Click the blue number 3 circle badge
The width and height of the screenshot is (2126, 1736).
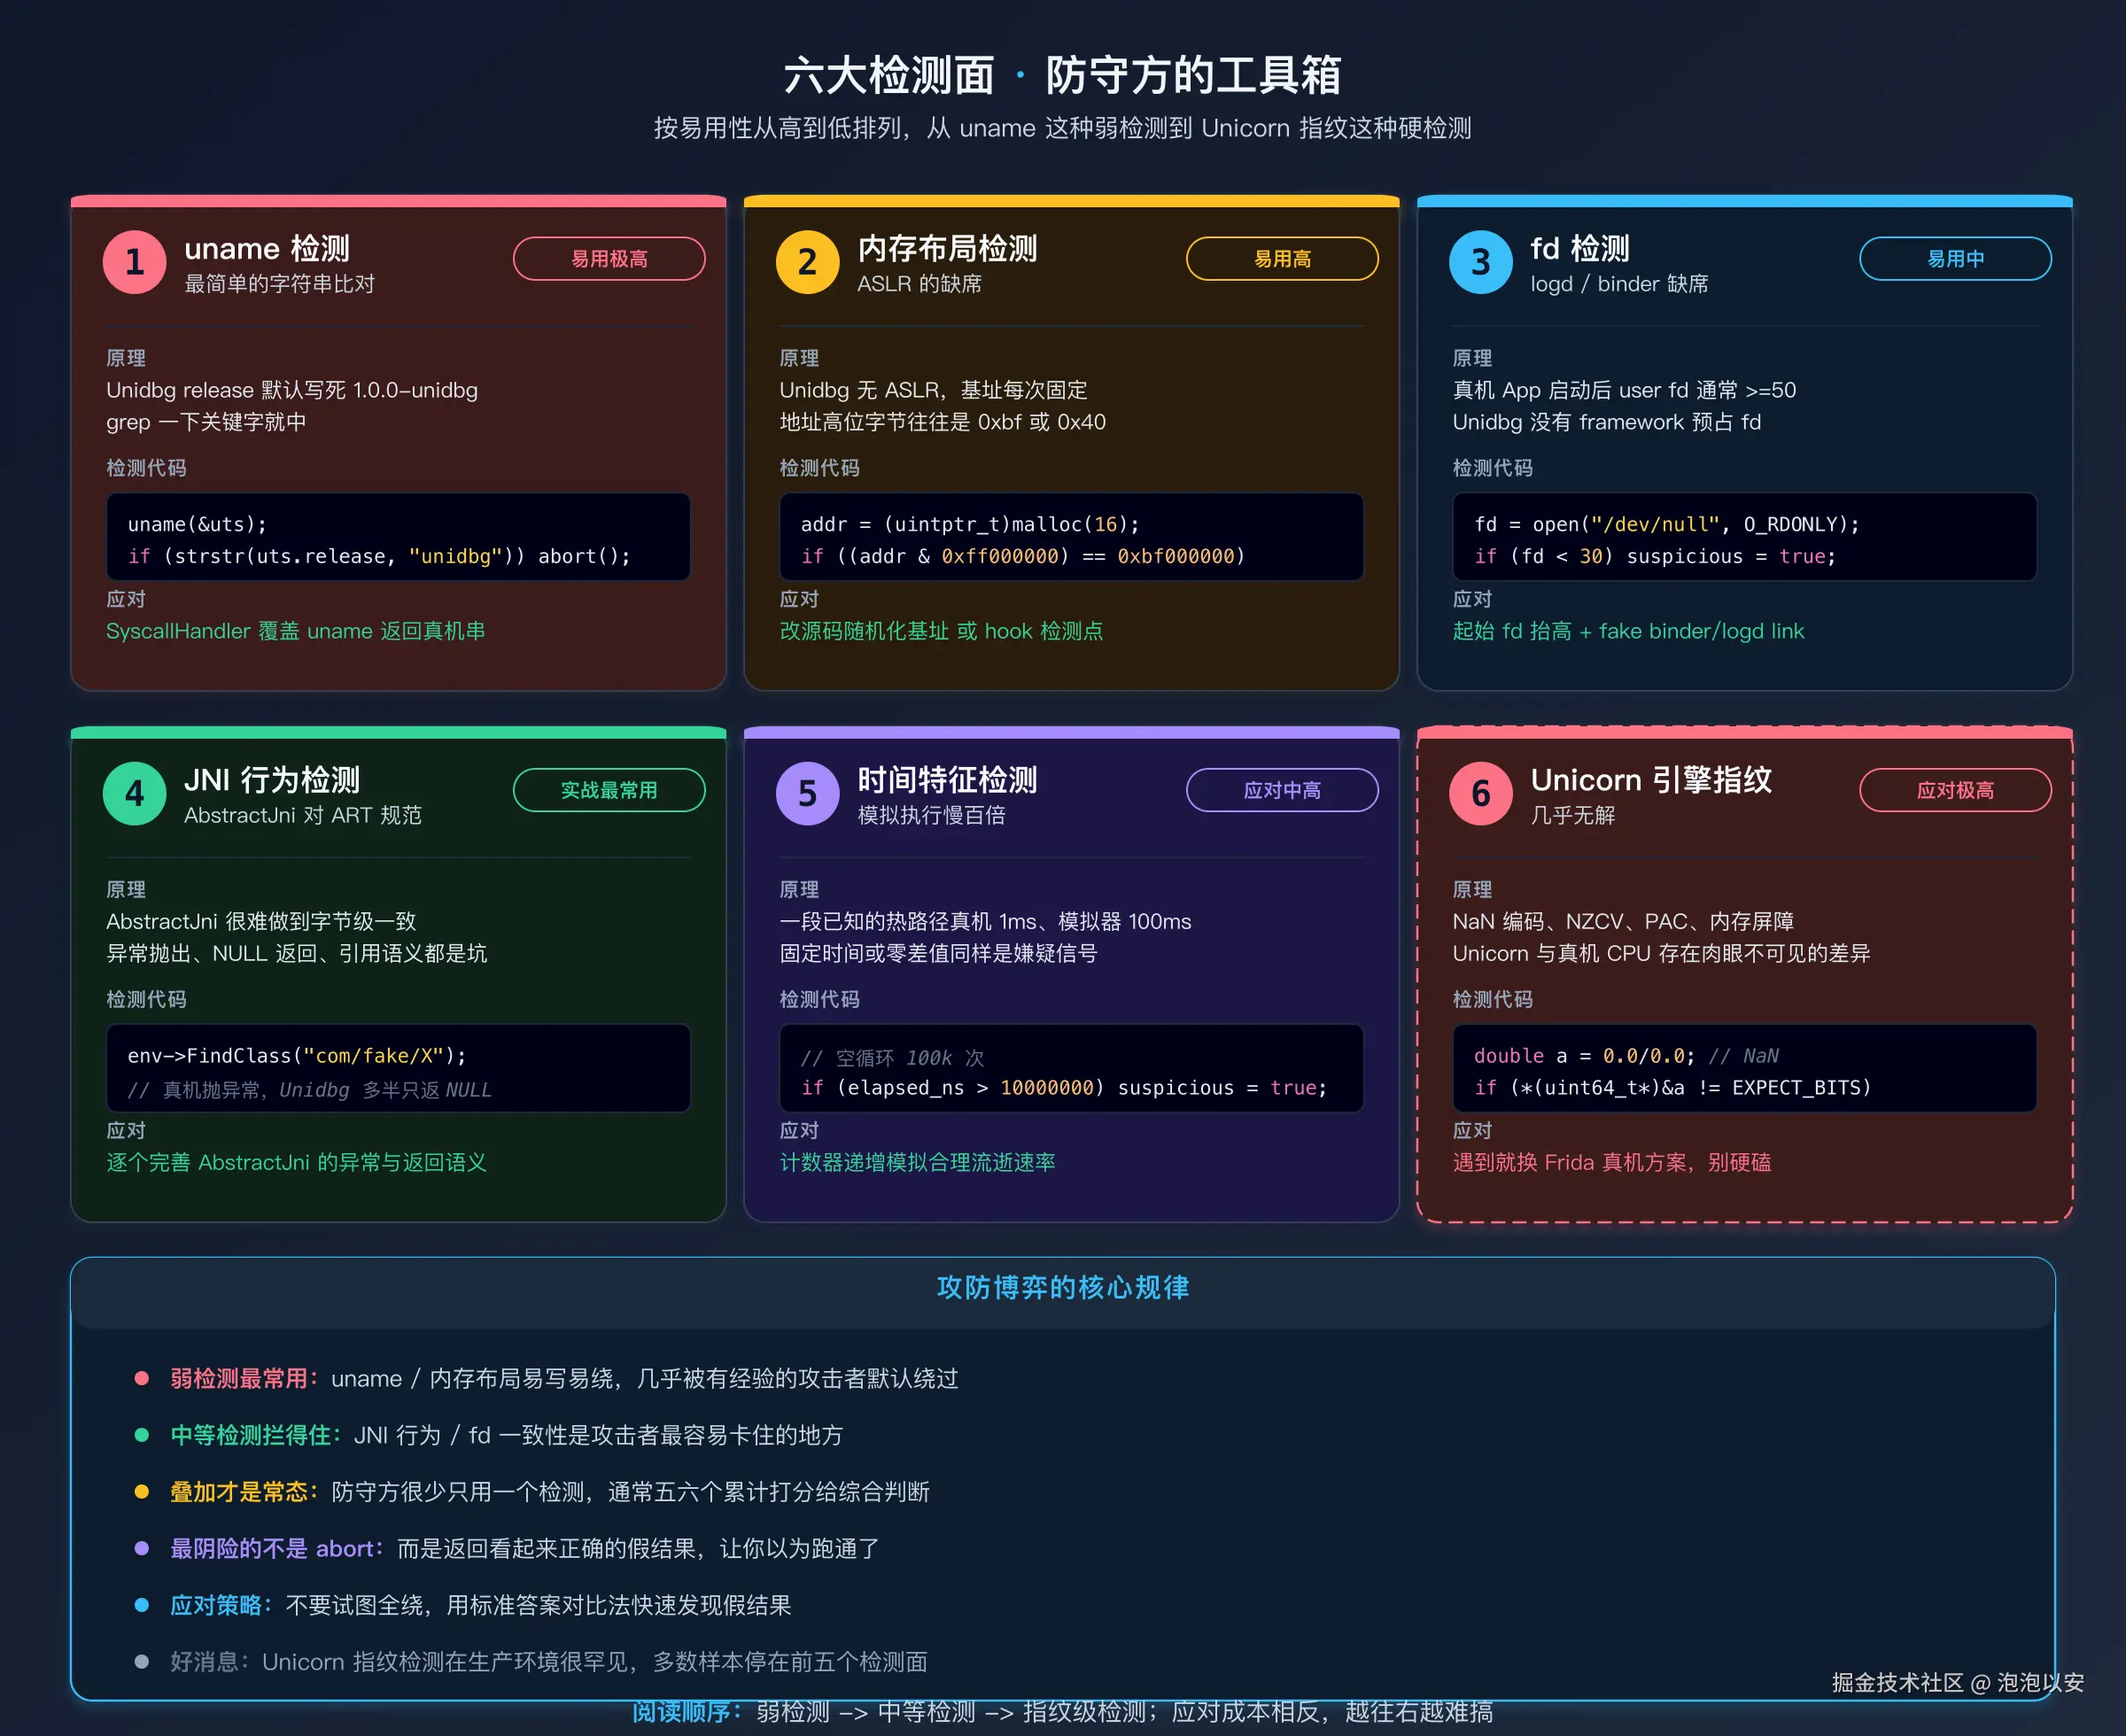click(x=1480, y=262)
